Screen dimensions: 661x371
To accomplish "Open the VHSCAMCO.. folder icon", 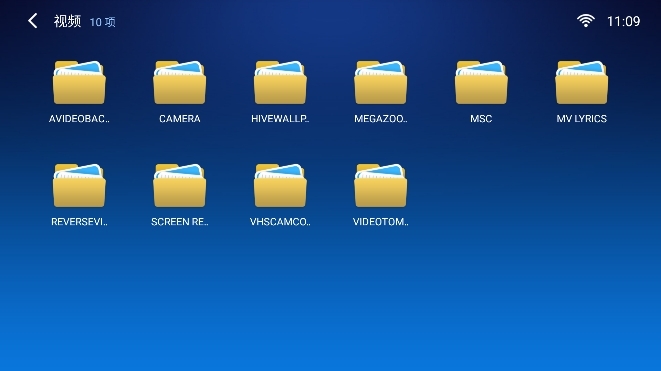I will pos(280,186).
